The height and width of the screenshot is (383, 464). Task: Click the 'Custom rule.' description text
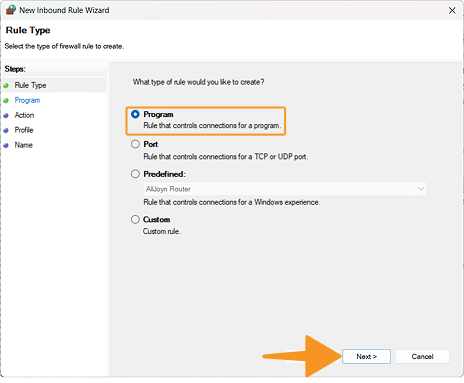162,231
